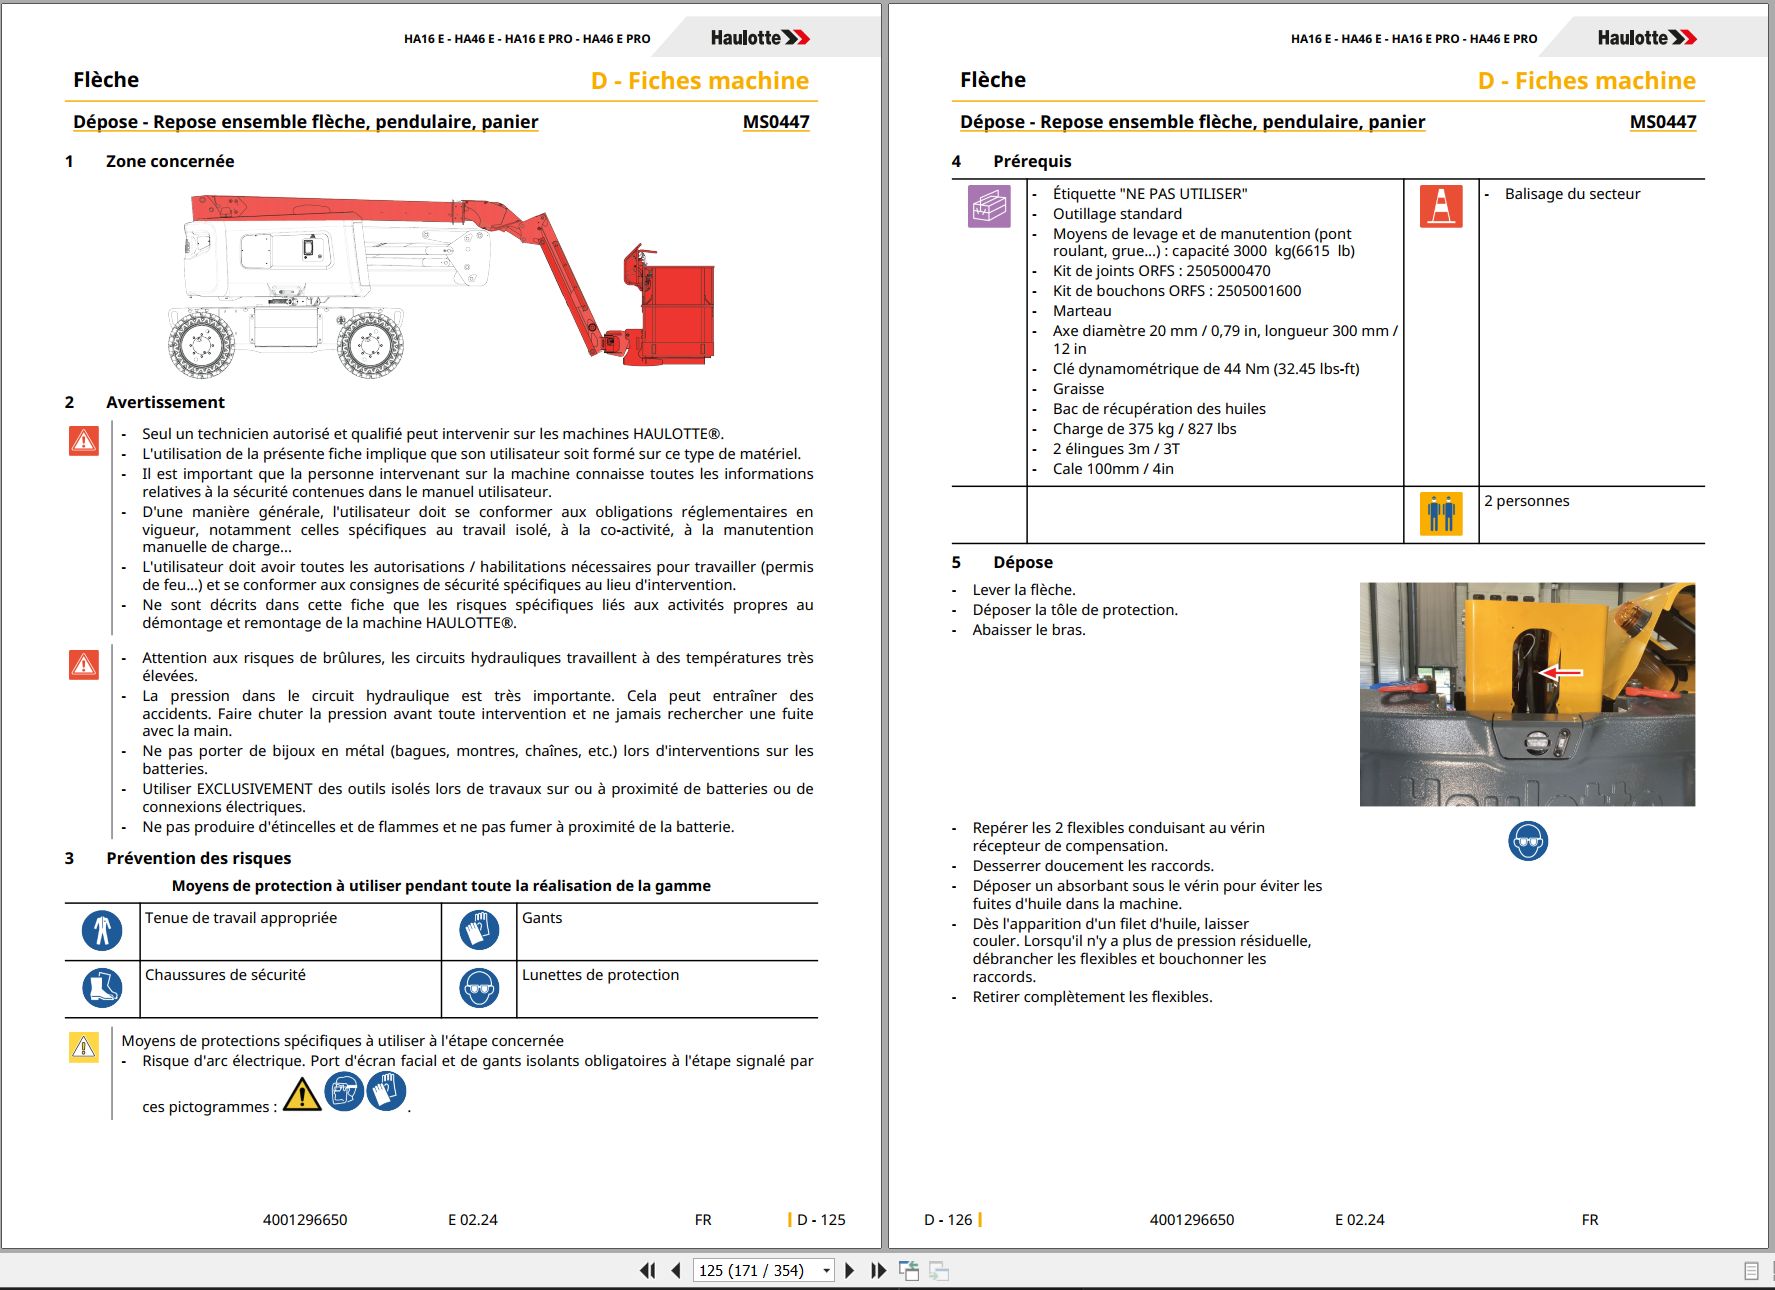The height and width of the screenshot is (1290, 1775).
Task: Click the second red warning icon beside the burn risks text
Action: (84, 664)
